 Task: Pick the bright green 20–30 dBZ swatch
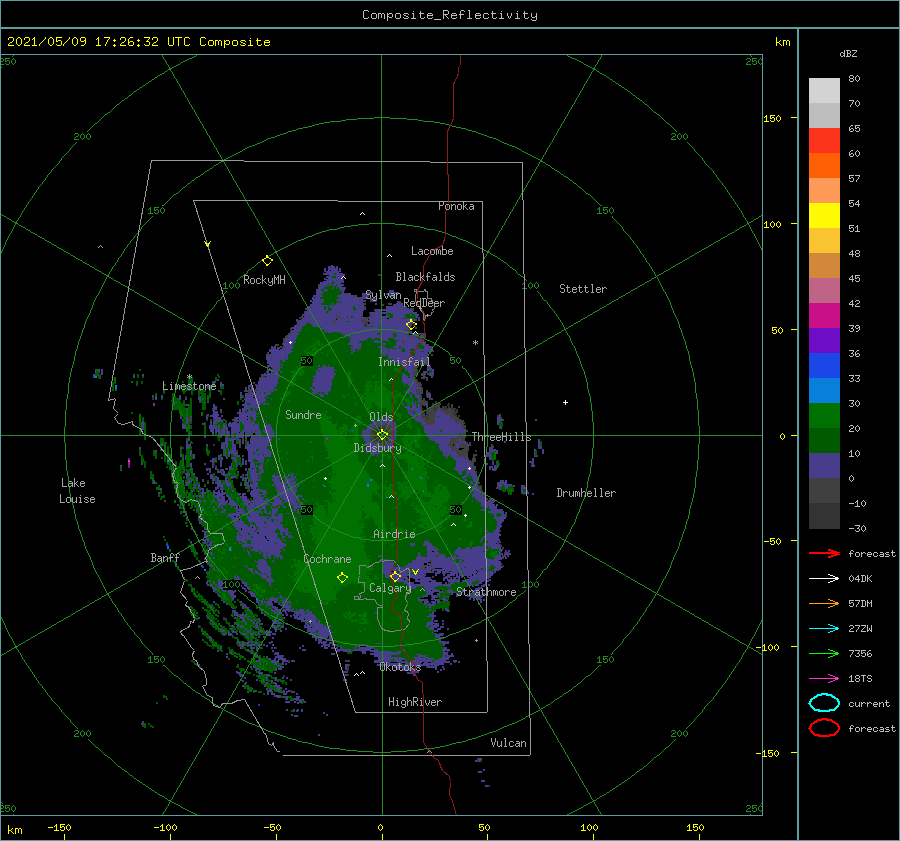[x=824, y=416]
